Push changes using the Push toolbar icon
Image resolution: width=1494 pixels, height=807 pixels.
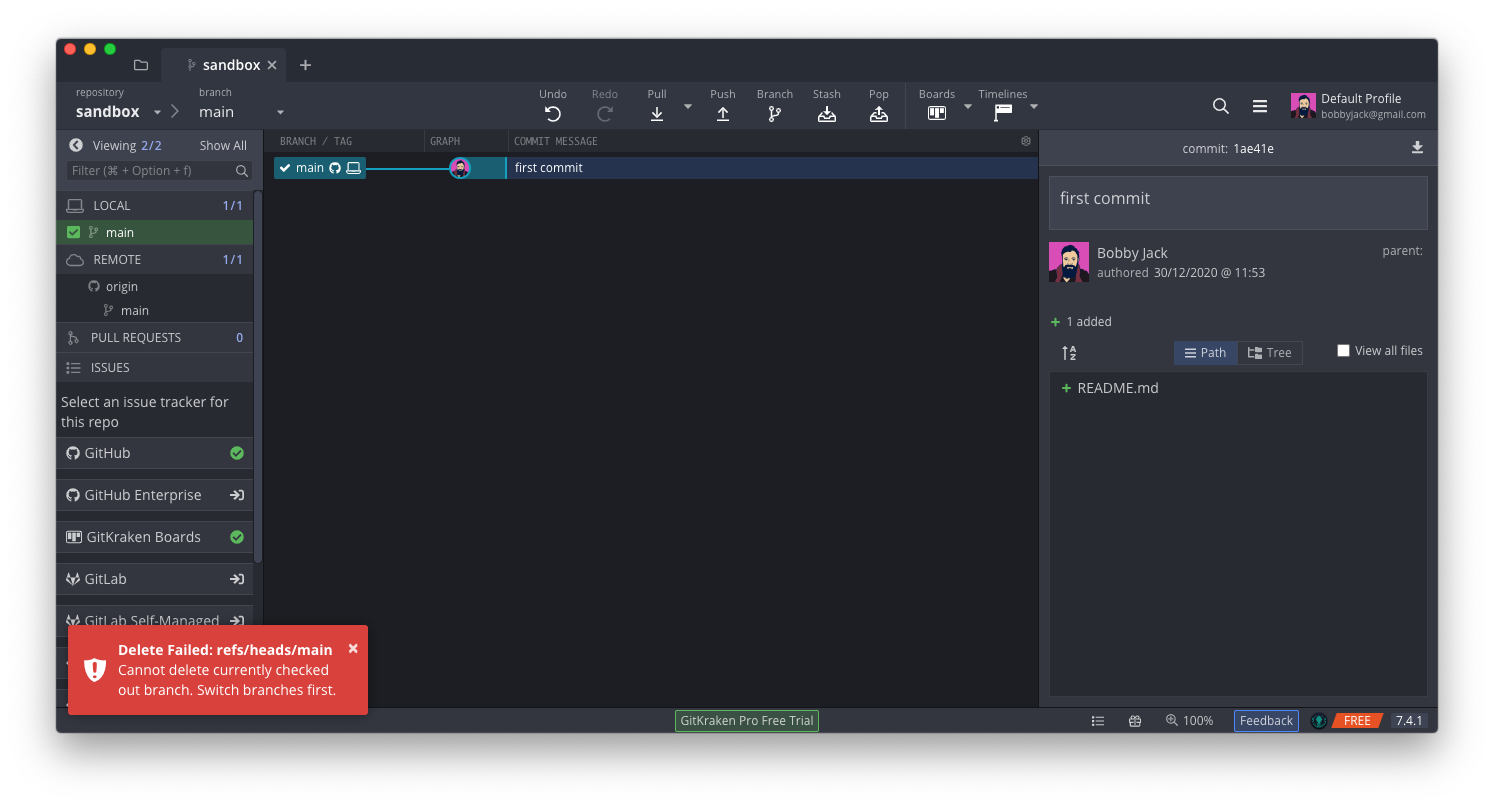pos(722,113)
